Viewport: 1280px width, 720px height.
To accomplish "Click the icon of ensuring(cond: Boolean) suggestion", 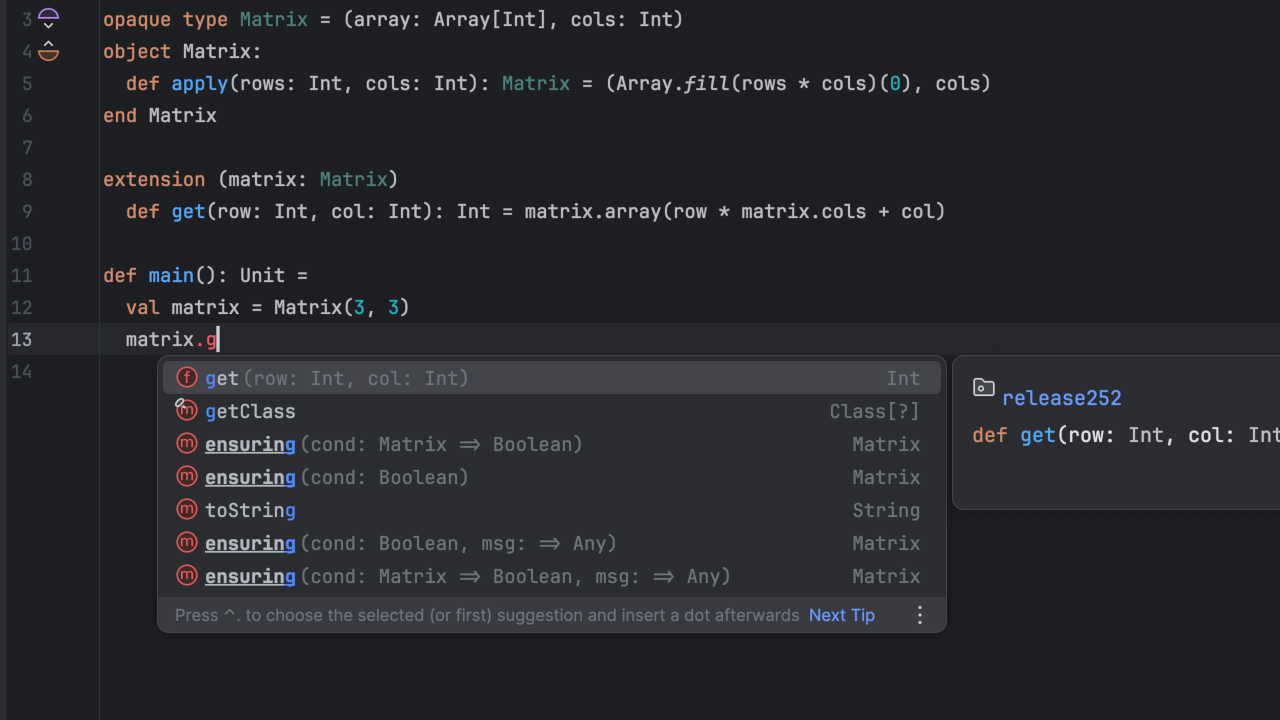I will pos(187,477).
